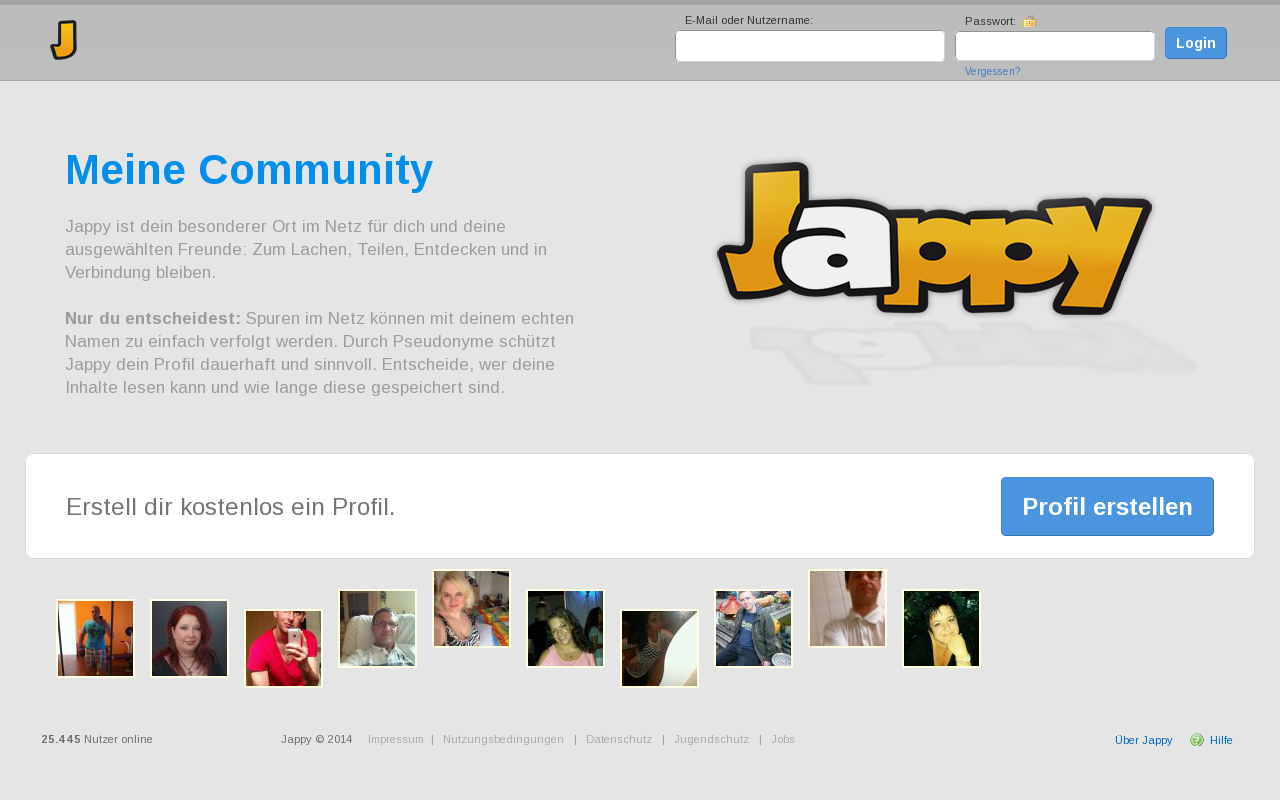Viewport: 1280px width, 800px height.
Task: Open profile photo of blonde woman in zebra top
Action: tap(471, 608)
